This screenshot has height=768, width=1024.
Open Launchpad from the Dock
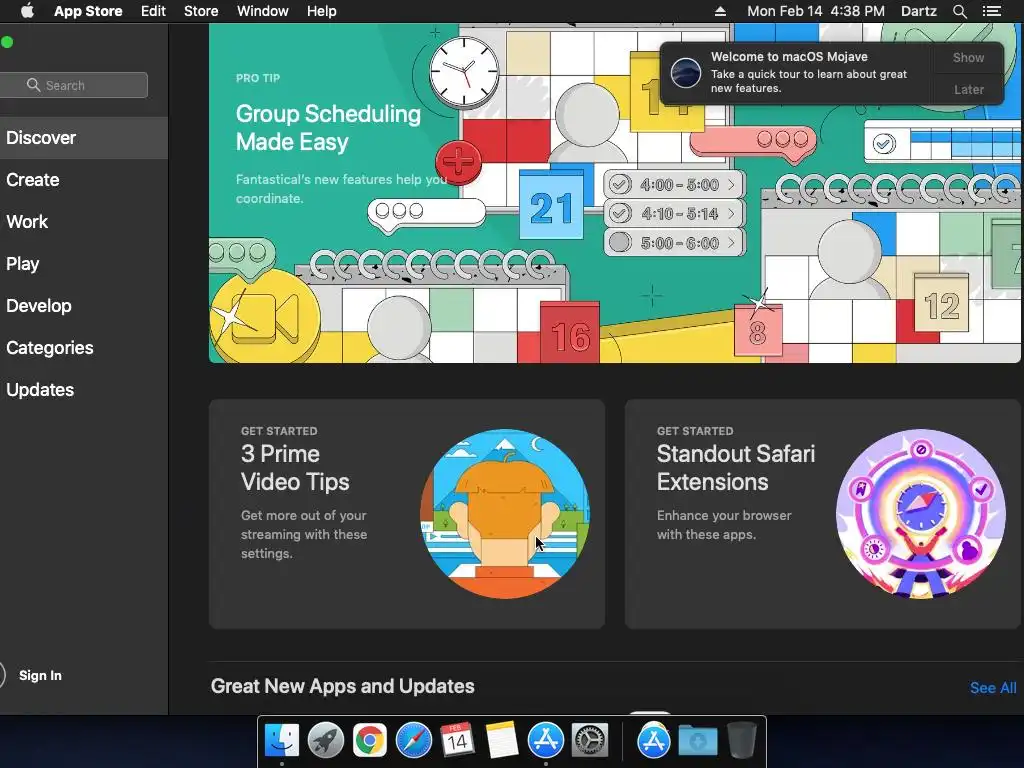(x=325, y=741)
